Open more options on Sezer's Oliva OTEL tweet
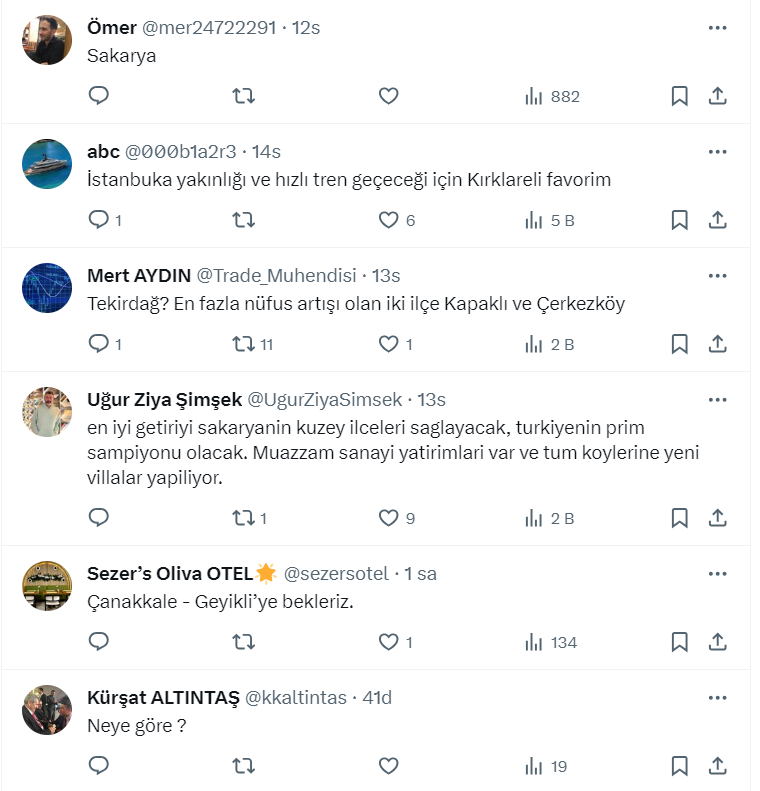The height and width of the screenshot is (791, 760). 717,574
